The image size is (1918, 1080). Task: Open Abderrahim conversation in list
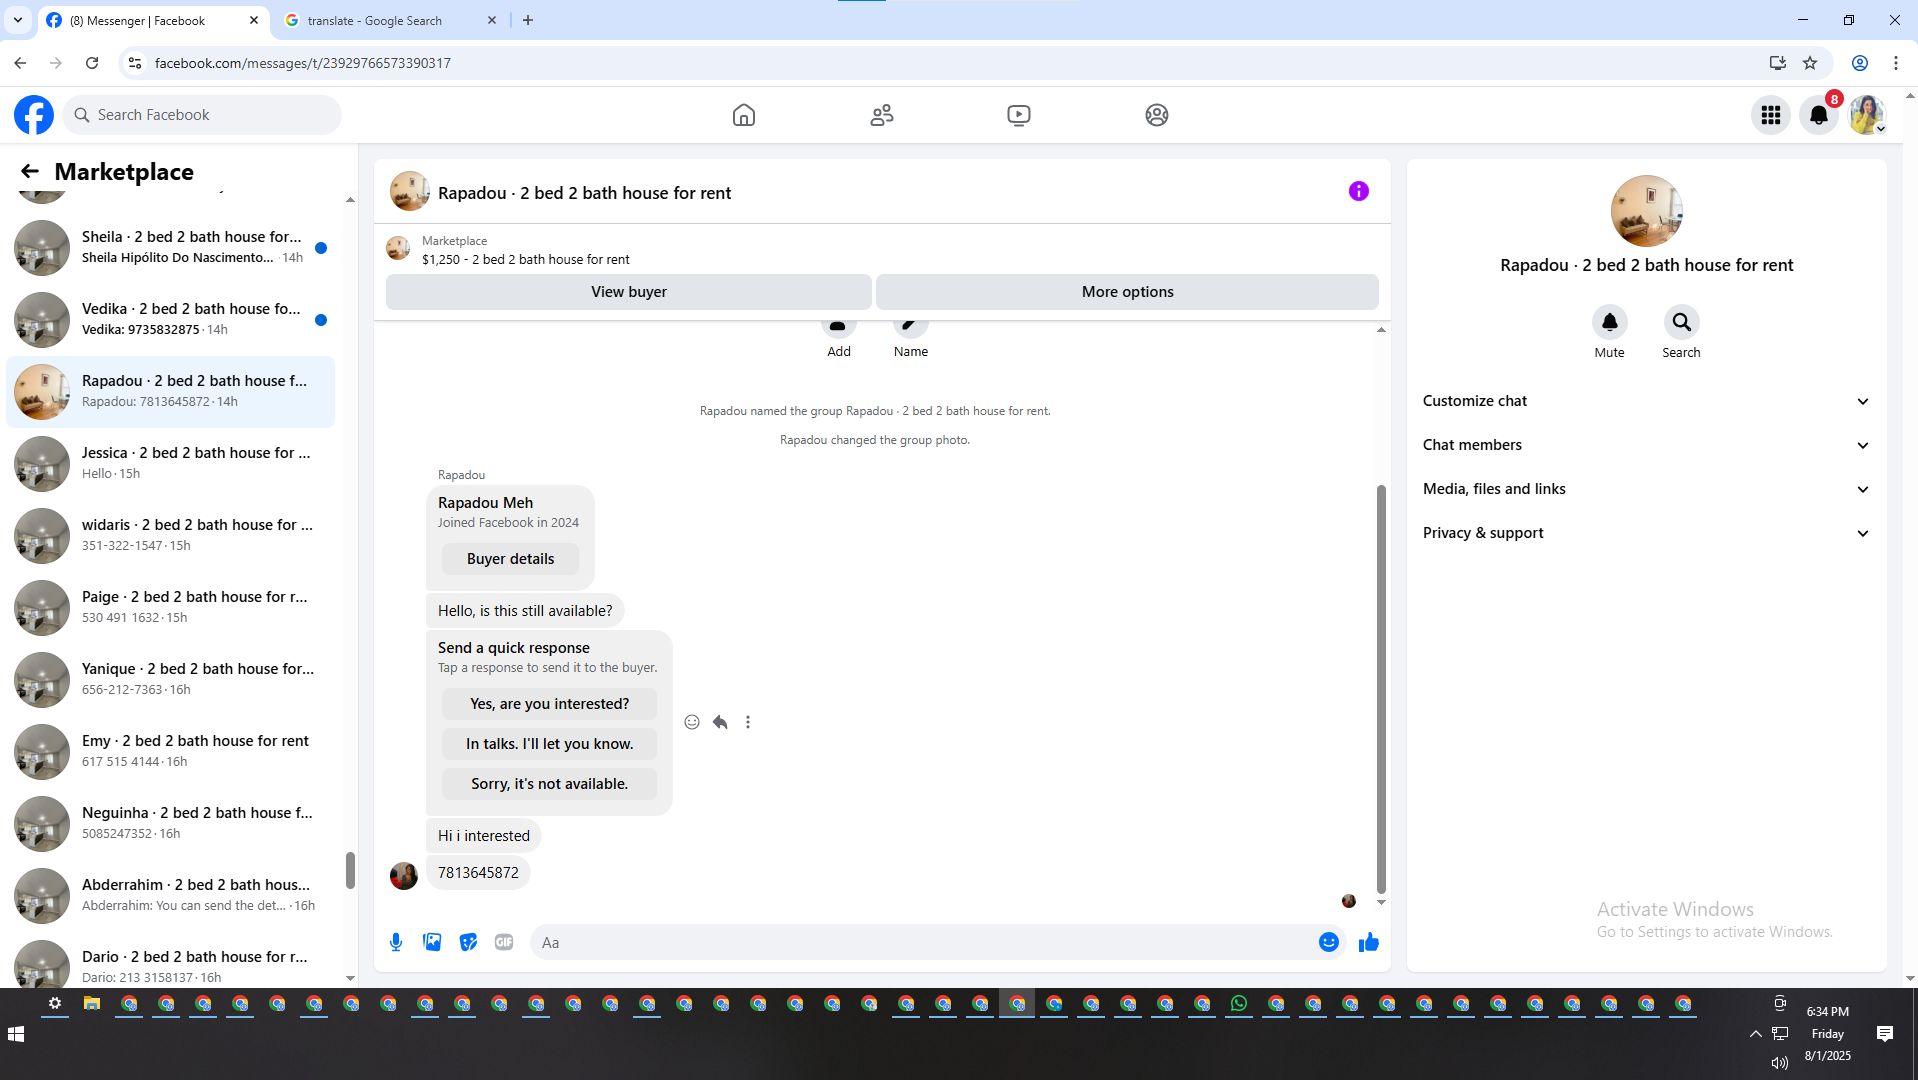coord(171,896)
